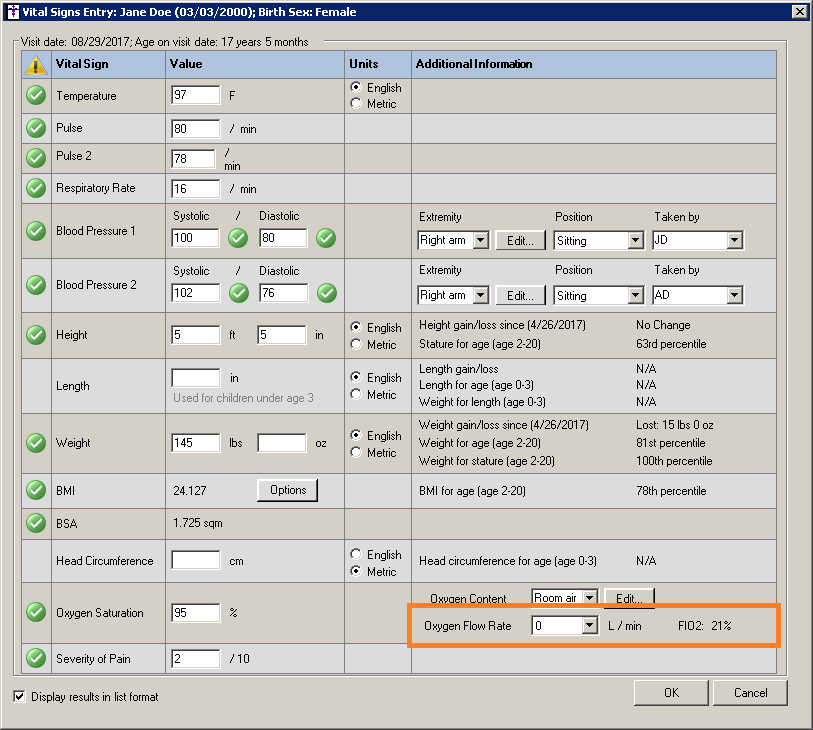Select Metric units for Temperature
Viewport: 813px width, 730px height.
[x=356, y=104]
